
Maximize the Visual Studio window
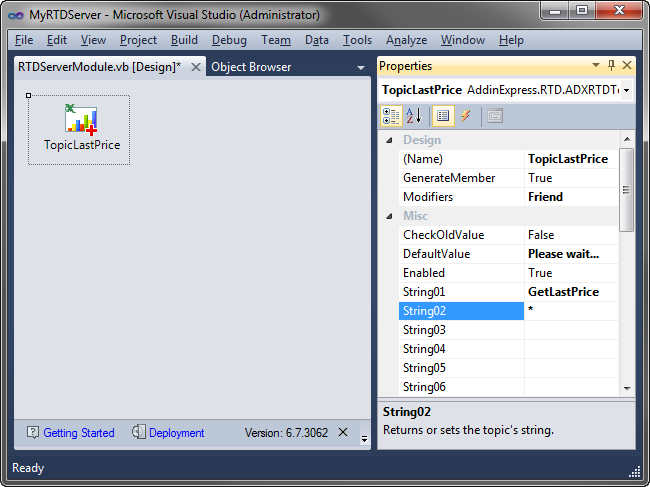point(582,10)
